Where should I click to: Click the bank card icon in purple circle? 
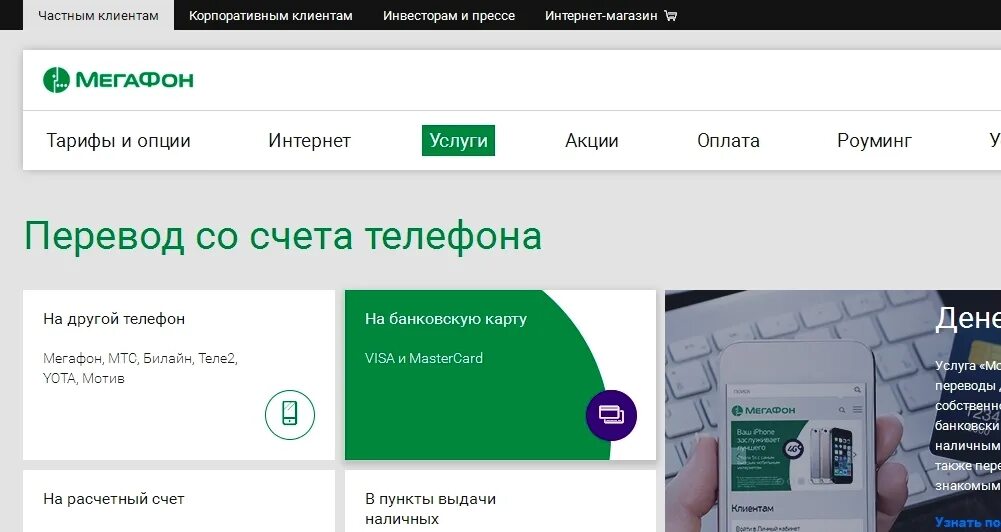[x=611, y=415]
